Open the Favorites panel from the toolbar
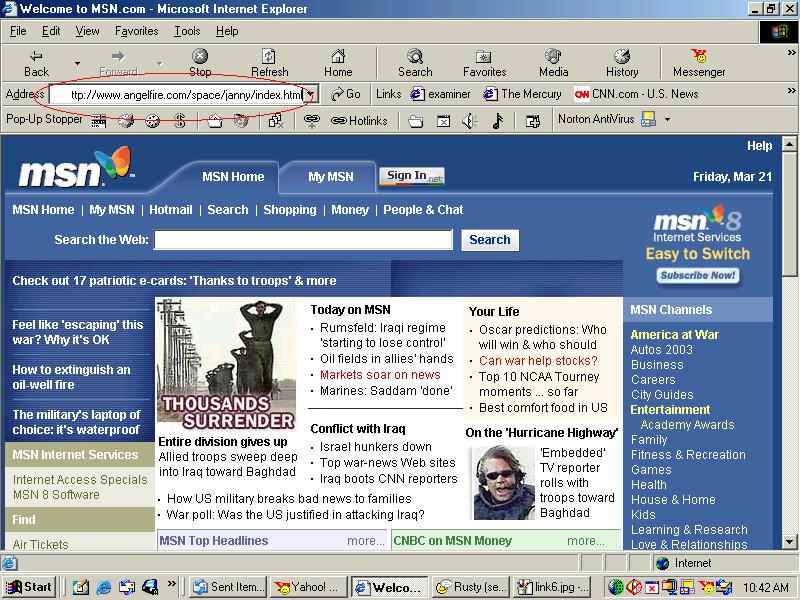 483,62
